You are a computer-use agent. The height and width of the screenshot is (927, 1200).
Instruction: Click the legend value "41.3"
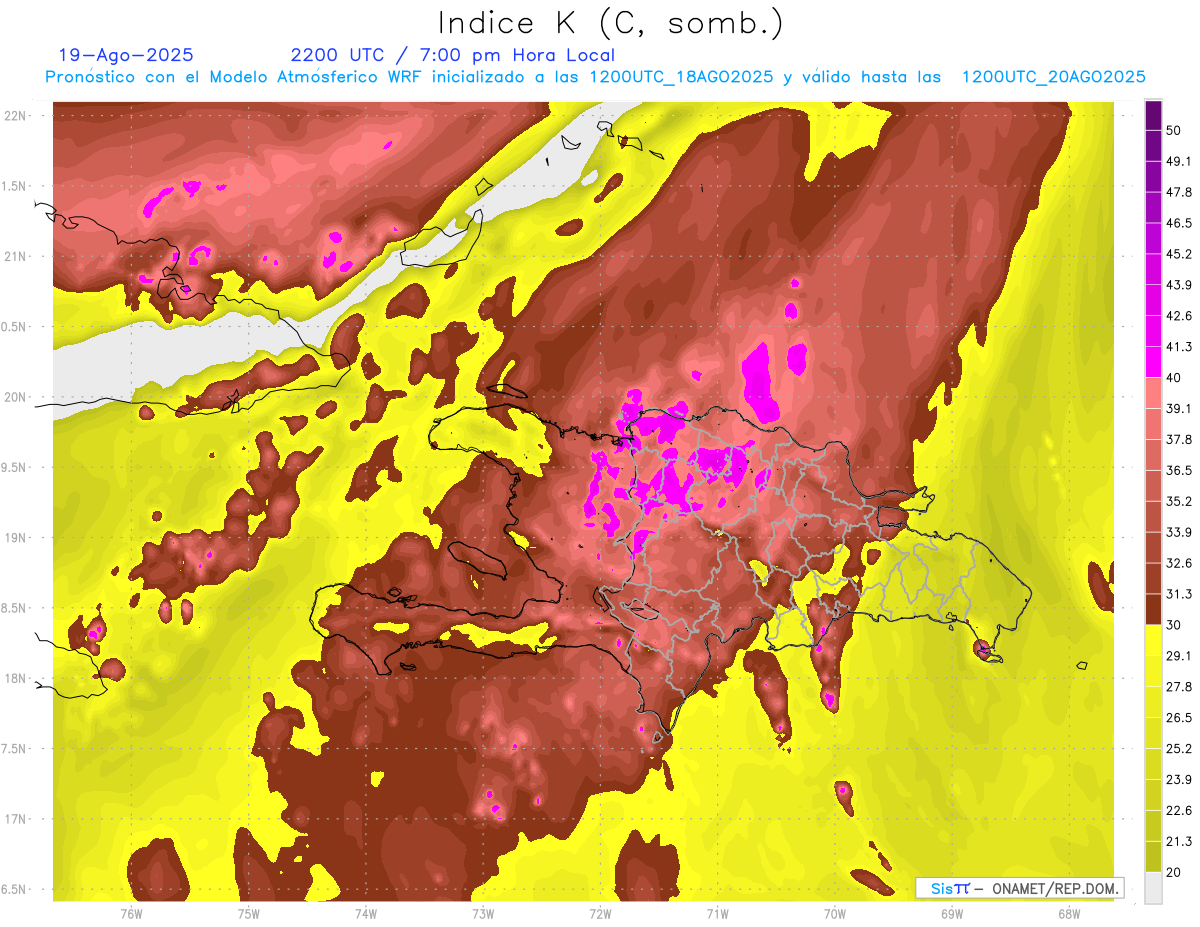pos(1180,347)
